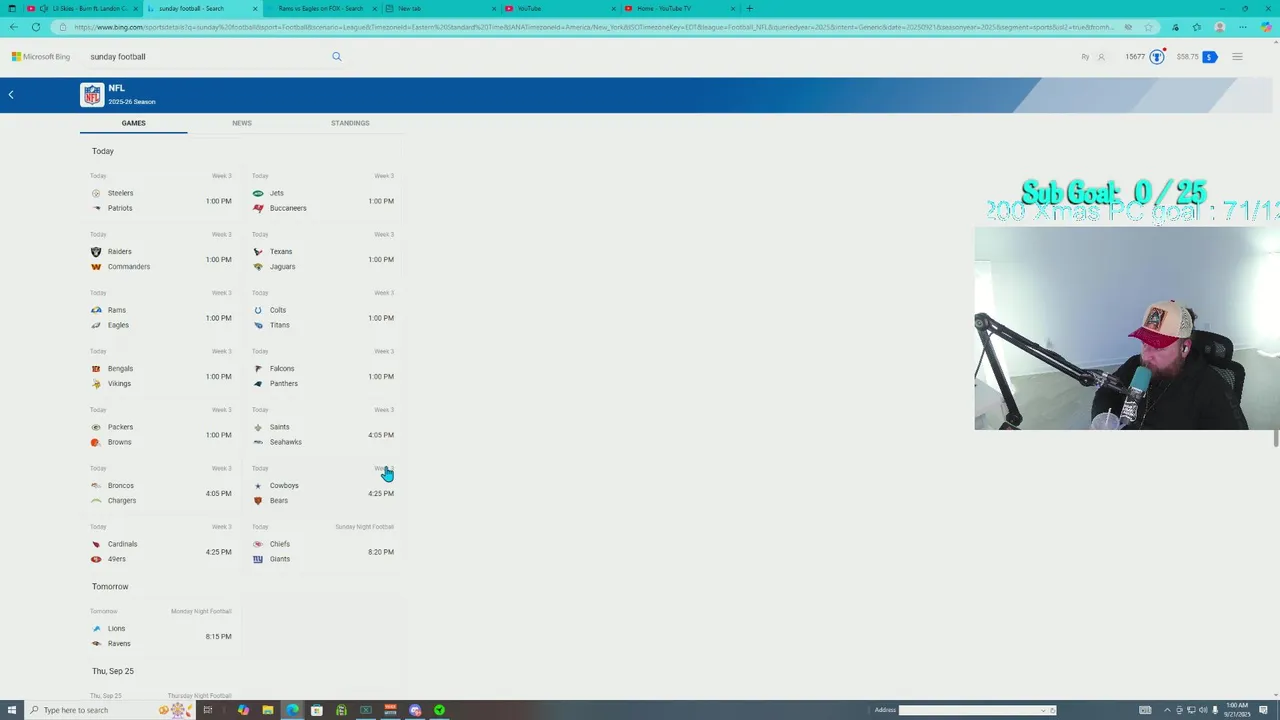Open Microsoft Edge on the taskbar
The width and height of the screenshot is (1280, 720).
click(x=292, y=710)
